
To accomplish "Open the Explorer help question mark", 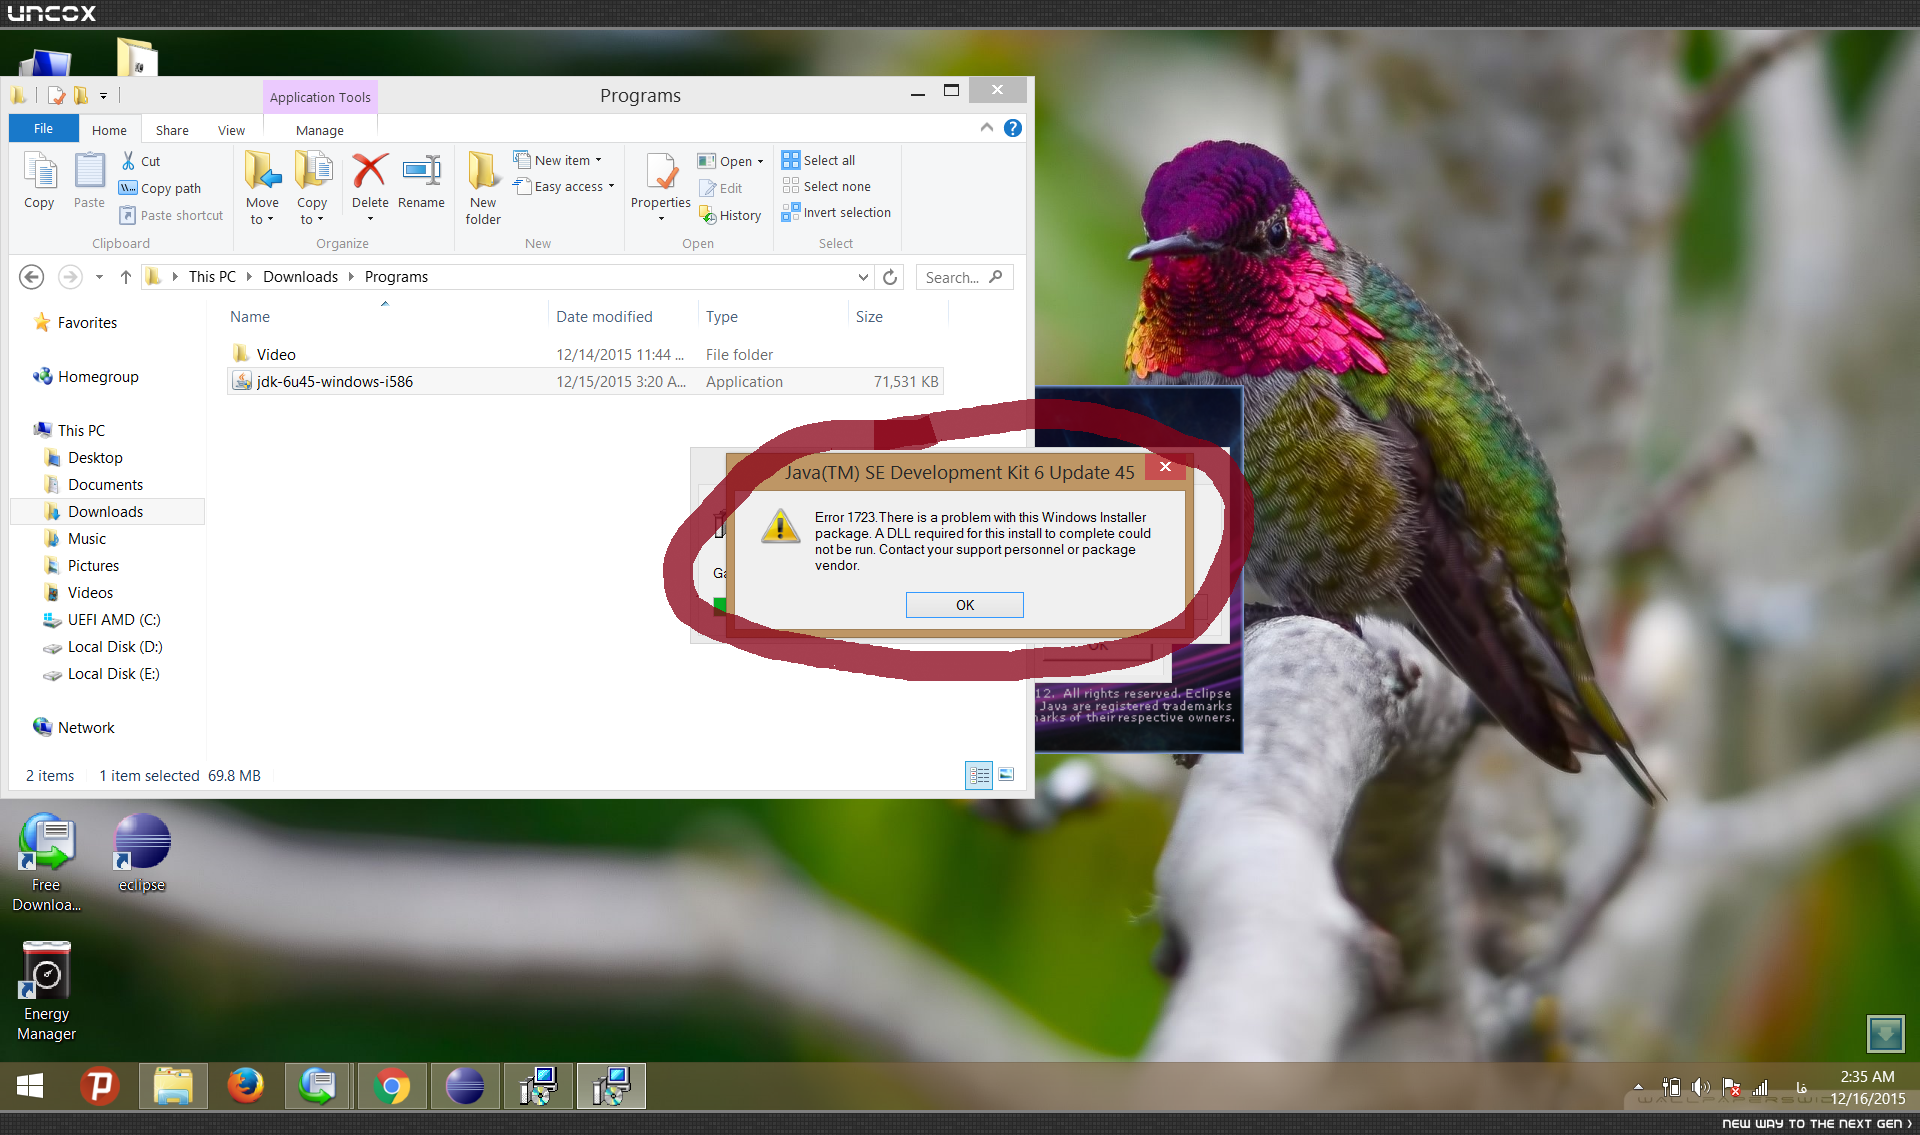I will coord(1013,128).
